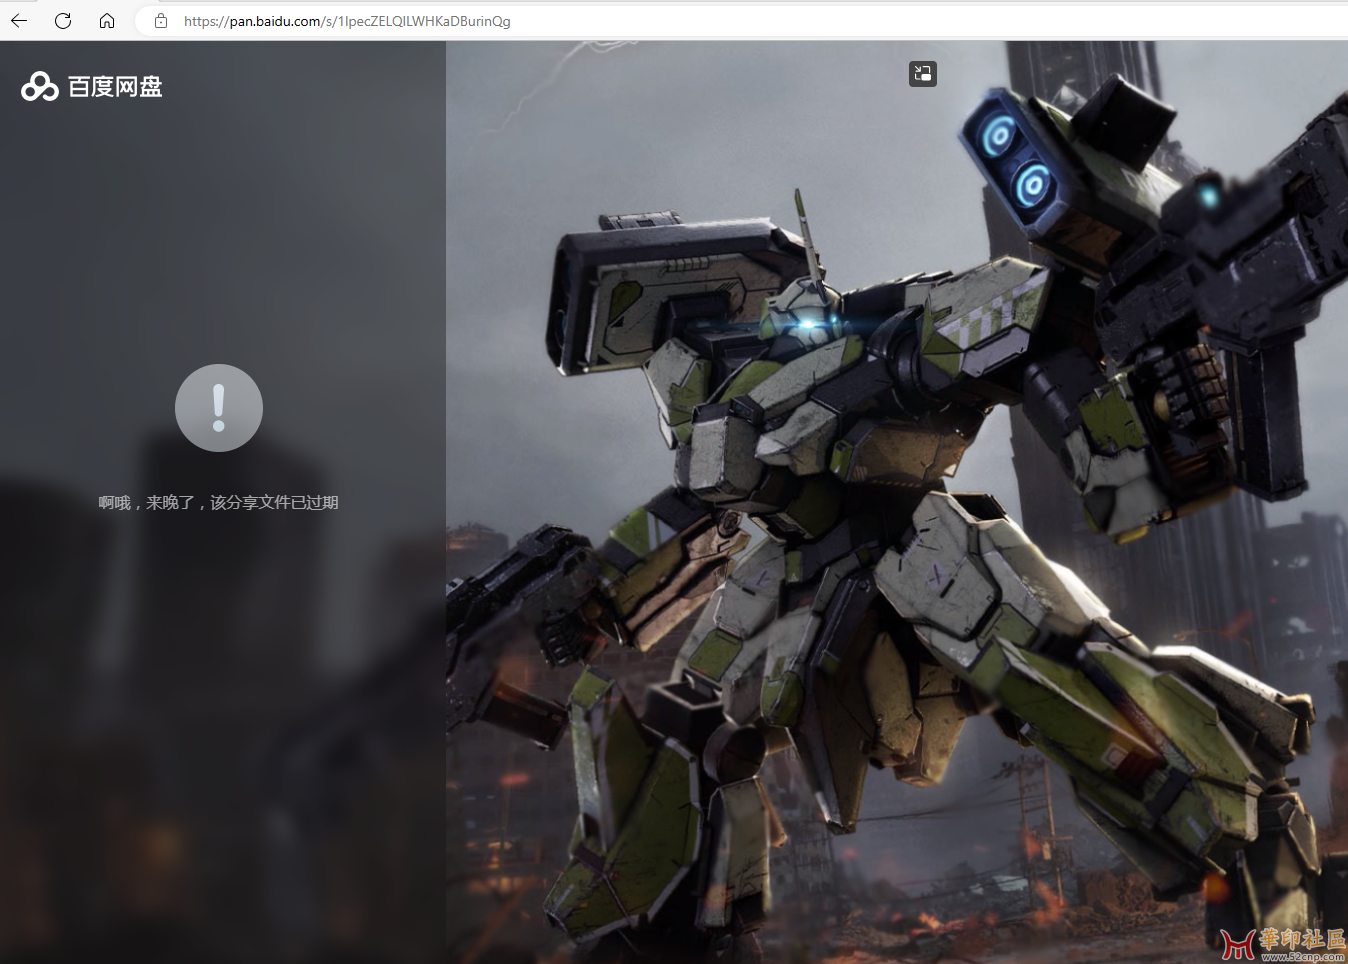This screenshot has width=1348, height=964.
Task: Click the Baidu Netdisk cloud logo icon
Action: click(x=40, y=87)
